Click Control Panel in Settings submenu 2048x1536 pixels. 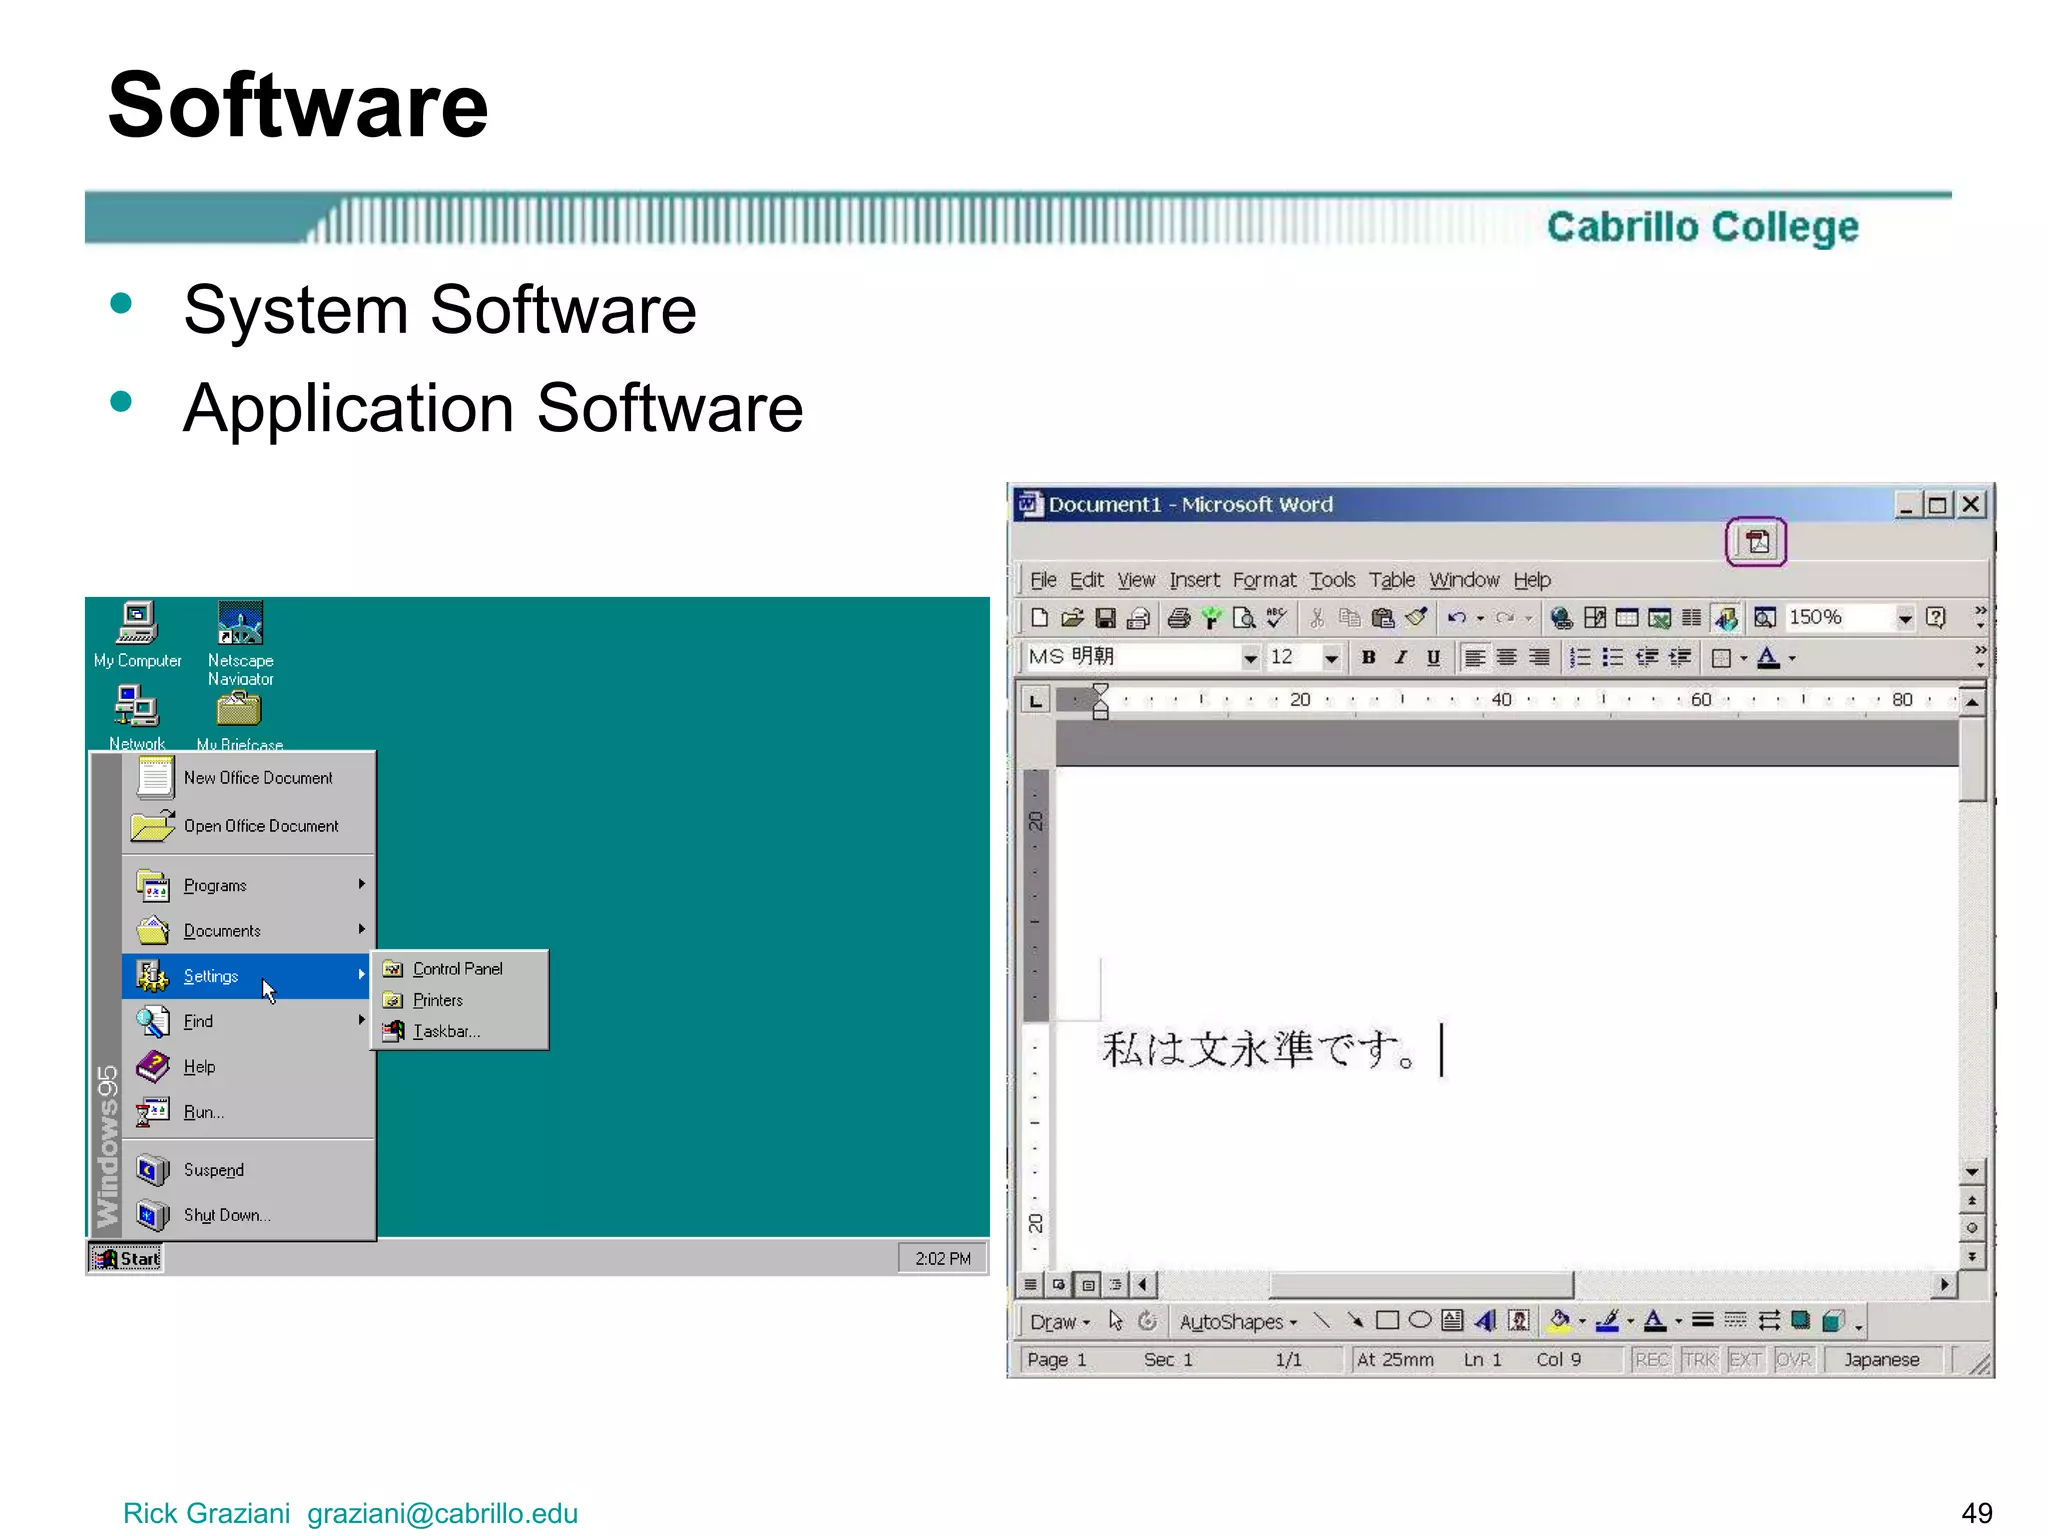click(459, 968)
